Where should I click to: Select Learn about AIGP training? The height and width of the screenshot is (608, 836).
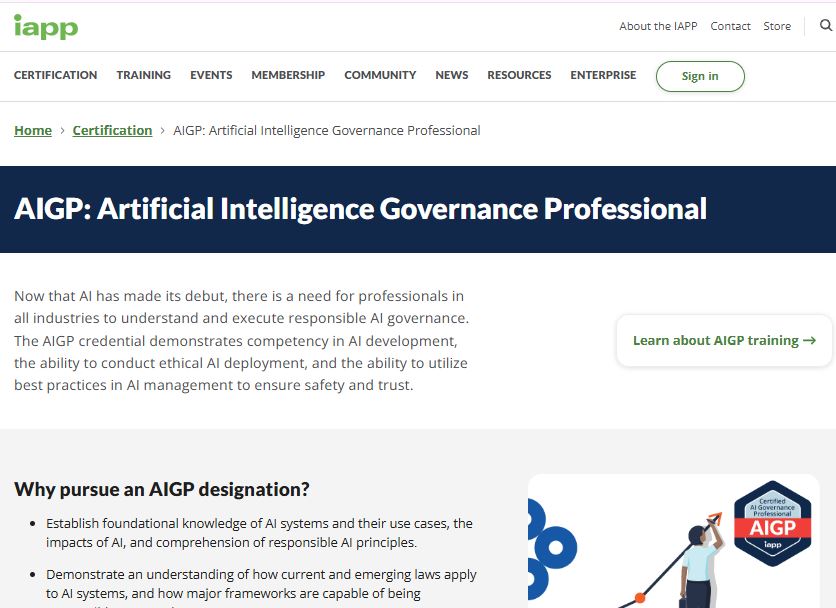coord(717,340)
